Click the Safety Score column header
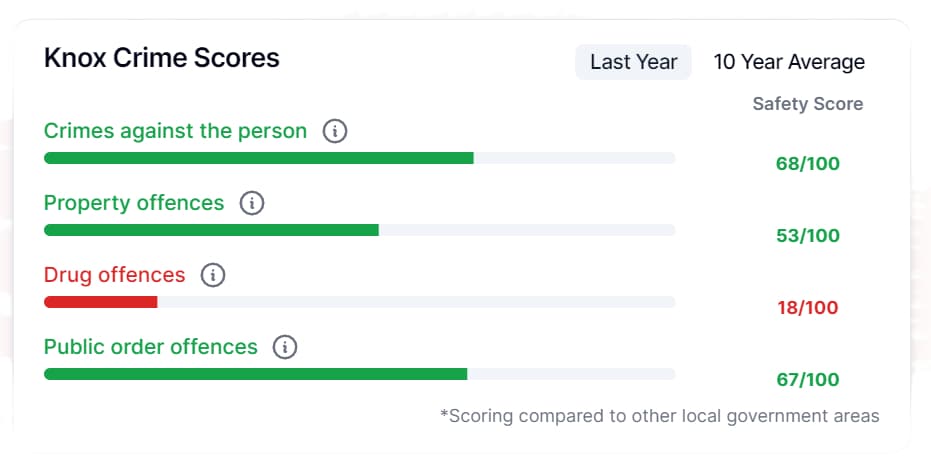931x473 pixels. [x=807, y=104]
